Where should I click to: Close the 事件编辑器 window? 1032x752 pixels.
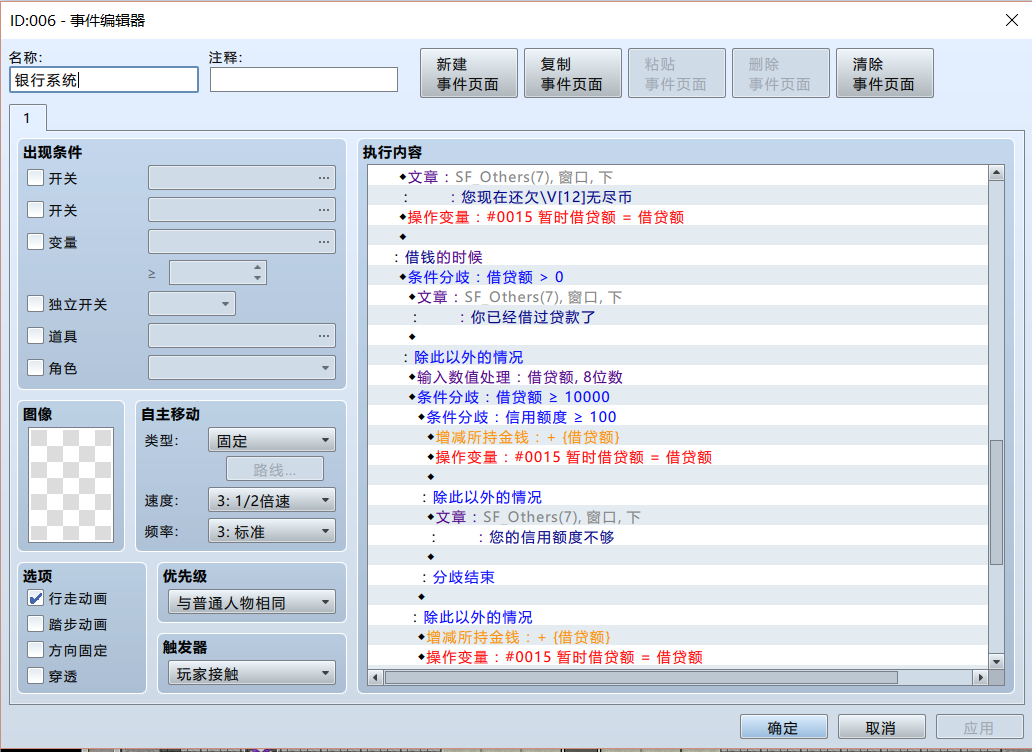click(1012, 20)
